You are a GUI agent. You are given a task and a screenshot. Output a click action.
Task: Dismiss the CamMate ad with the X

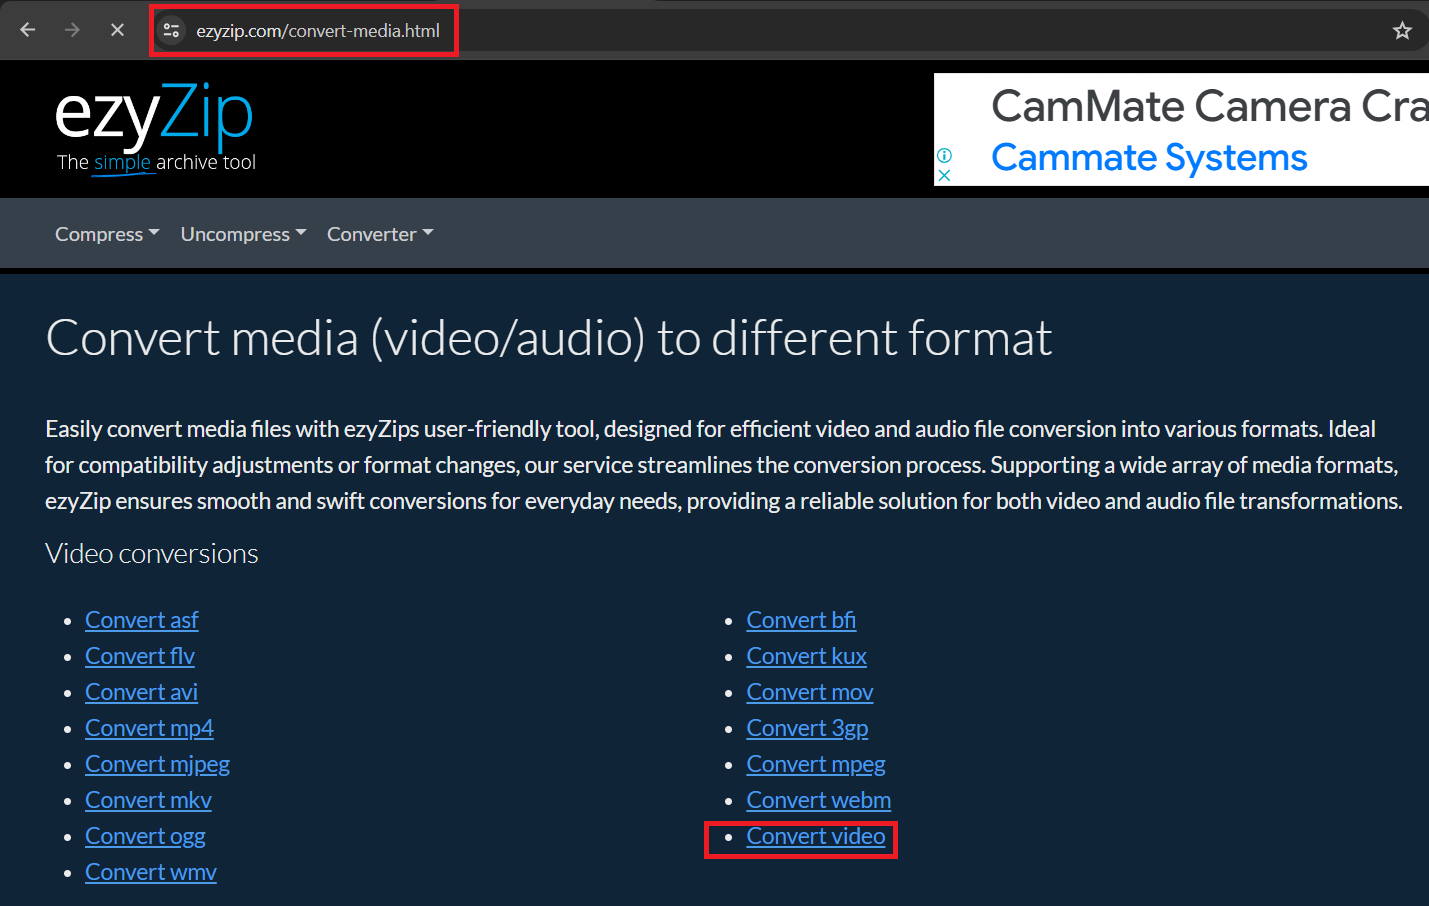click(x=944, y=174)
